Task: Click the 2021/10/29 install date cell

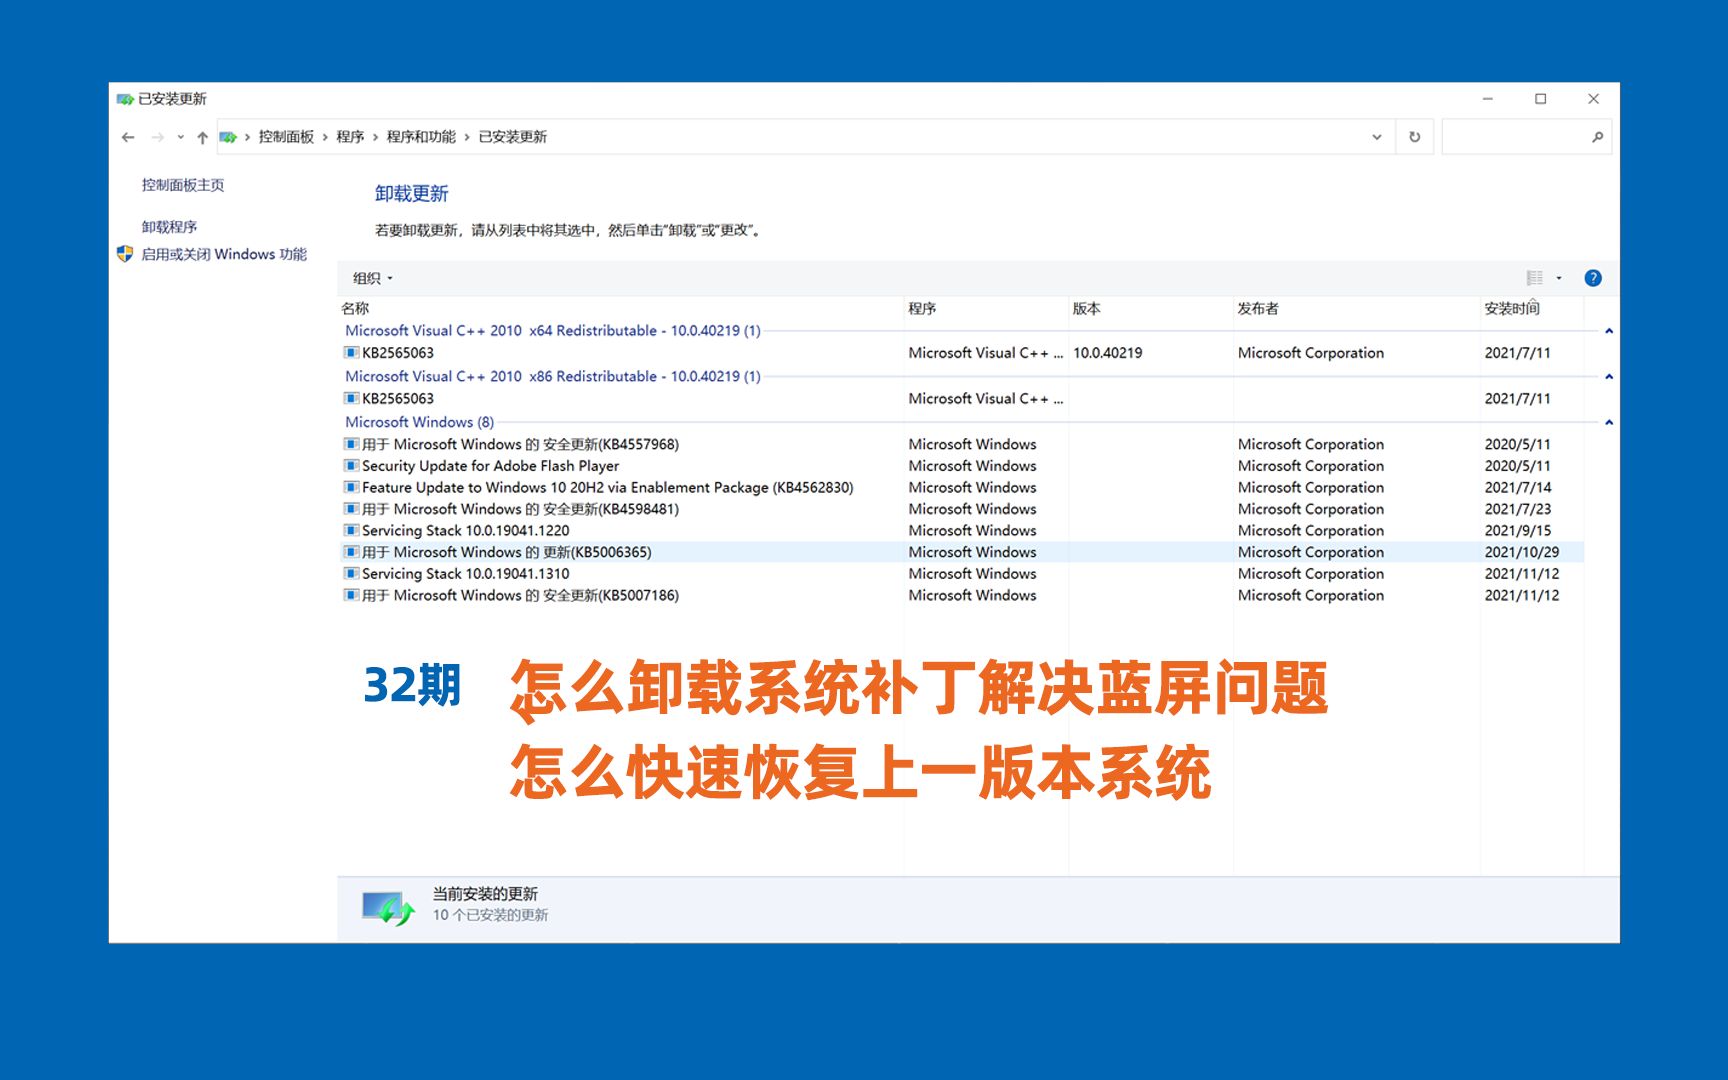Action: tap(1522, 552)
